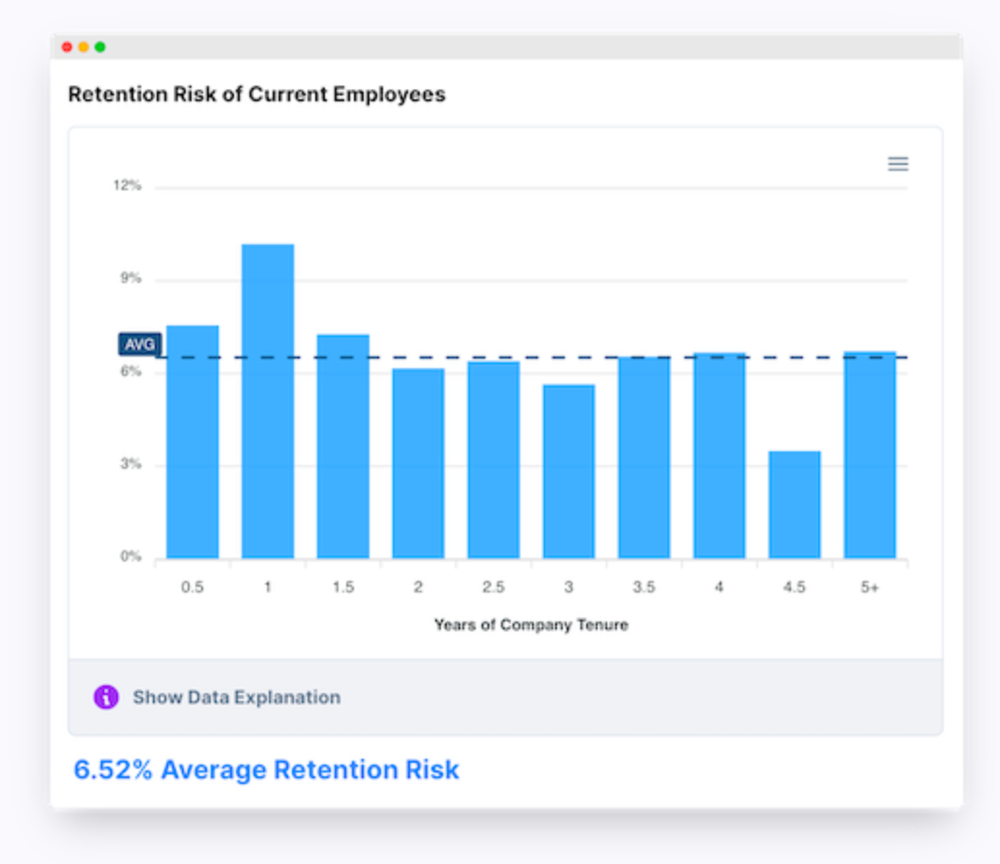Screen dimensions: 1000x864
Task: Click the 4.5 x-axis label
Action: coord(795,587)
